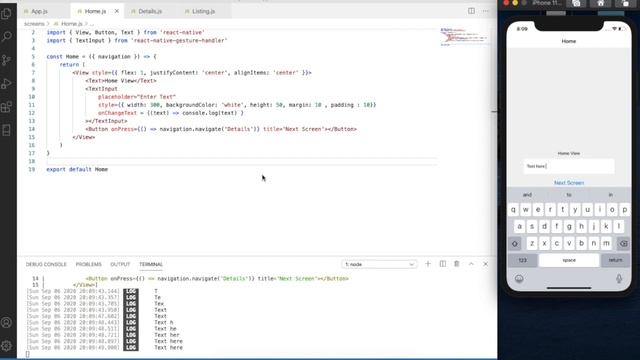640x360 pixels.
Task: Kill terminal using the trash icon
Action: tap(457, 264)
